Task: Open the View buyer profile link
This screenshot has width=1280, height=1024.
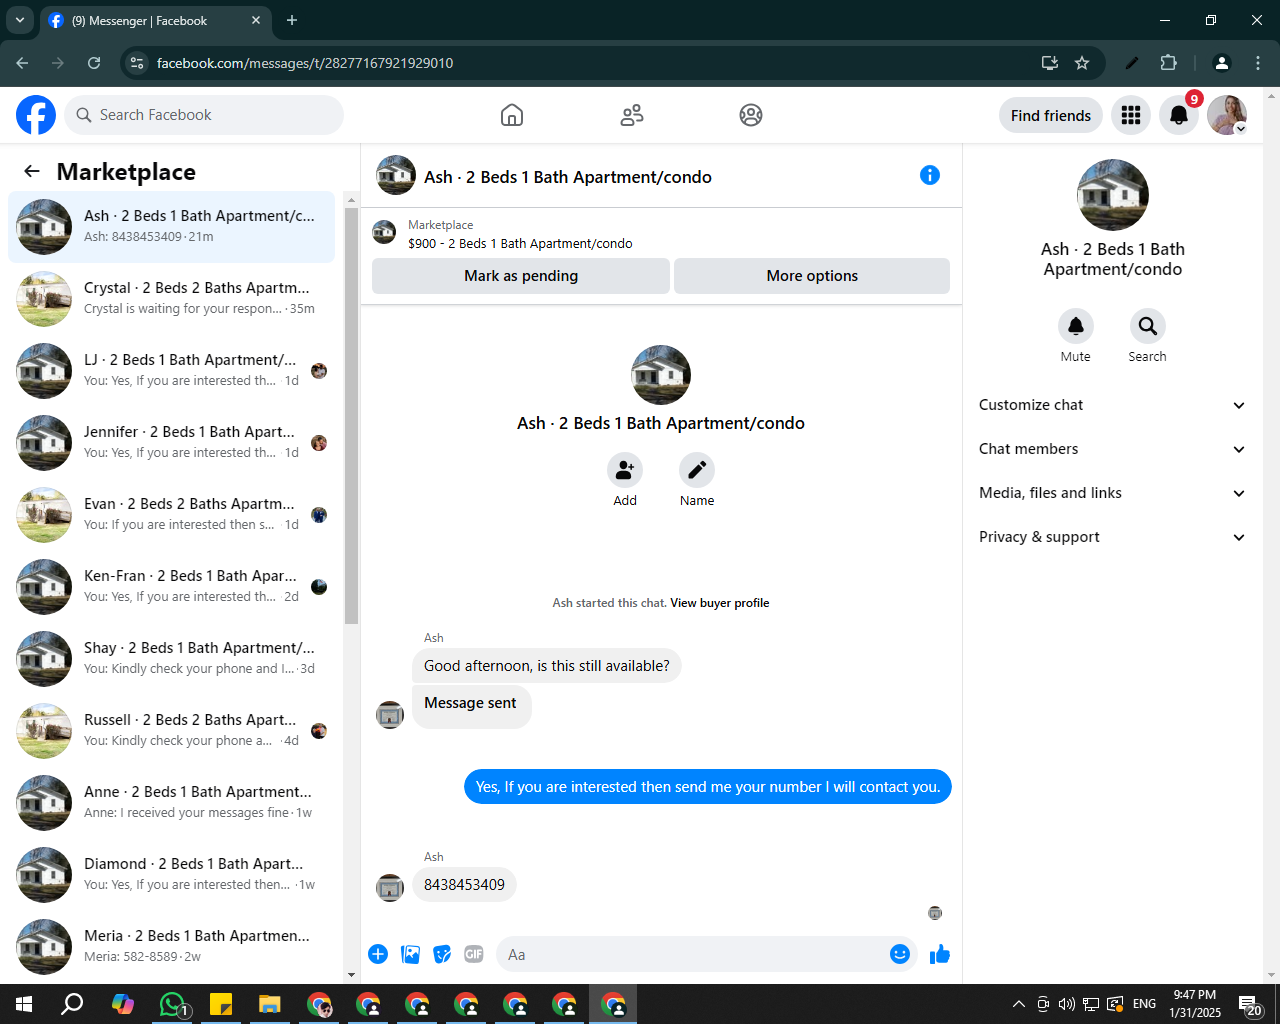Action: click(x=720, y=603)
